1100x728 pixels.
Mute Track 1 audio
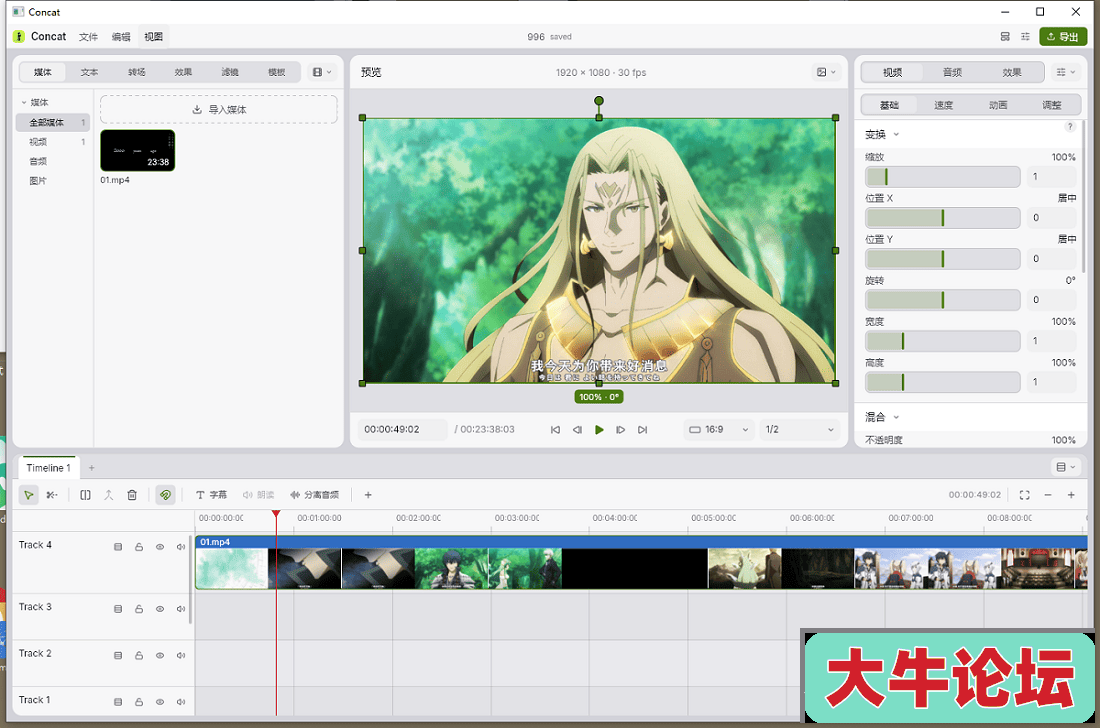[x=181, y=701]
